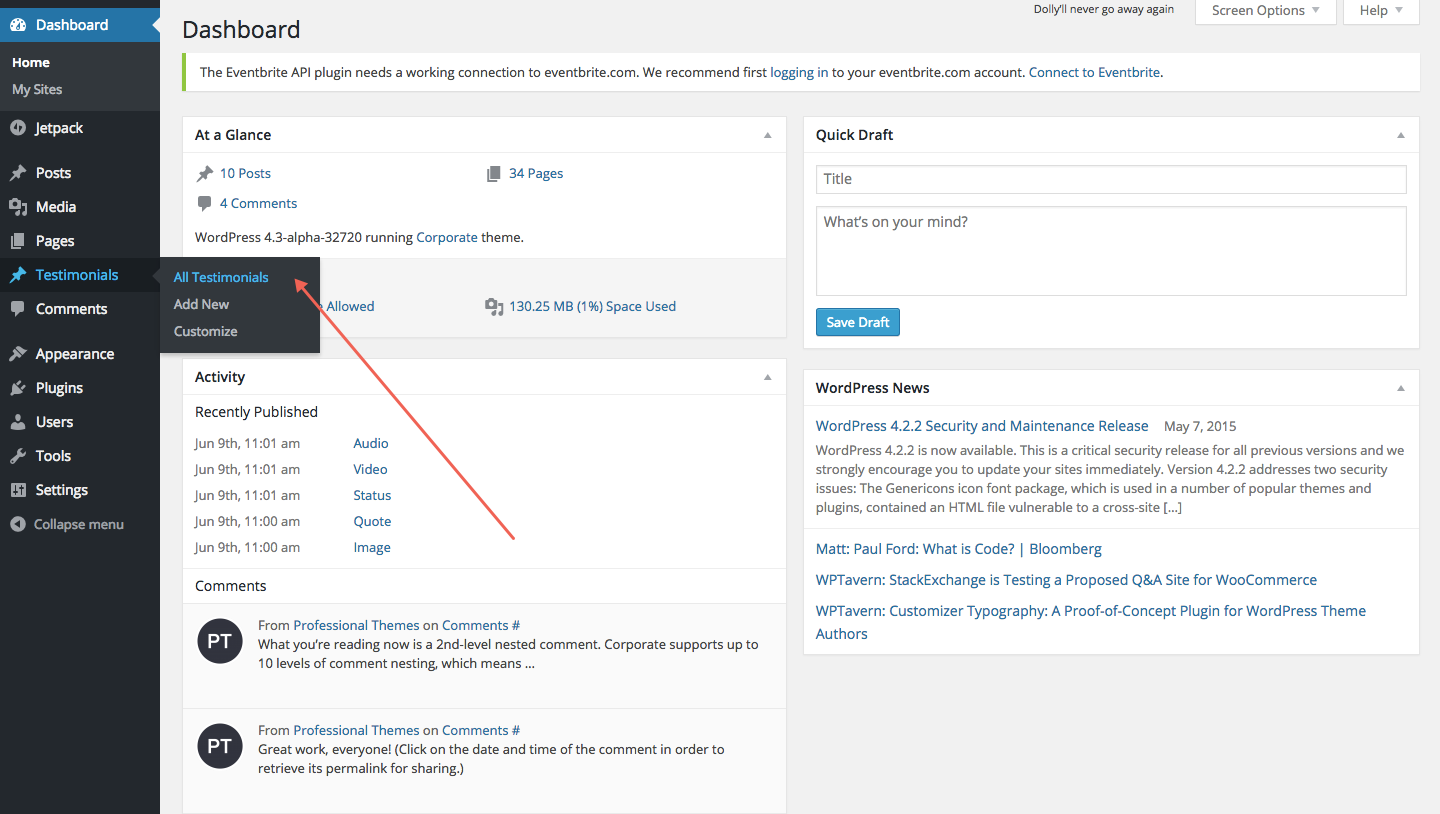Expand the Help dropdown tab
The height and width of the screenshot is (814, 1440).
click(x=1381, y=11)
